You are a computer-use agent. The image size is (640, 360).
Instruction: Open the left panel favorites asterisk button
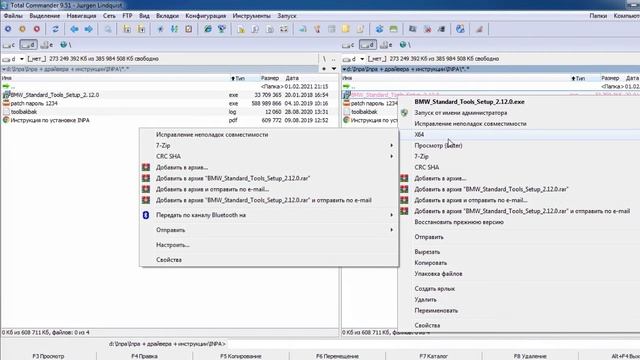(324, 69)
